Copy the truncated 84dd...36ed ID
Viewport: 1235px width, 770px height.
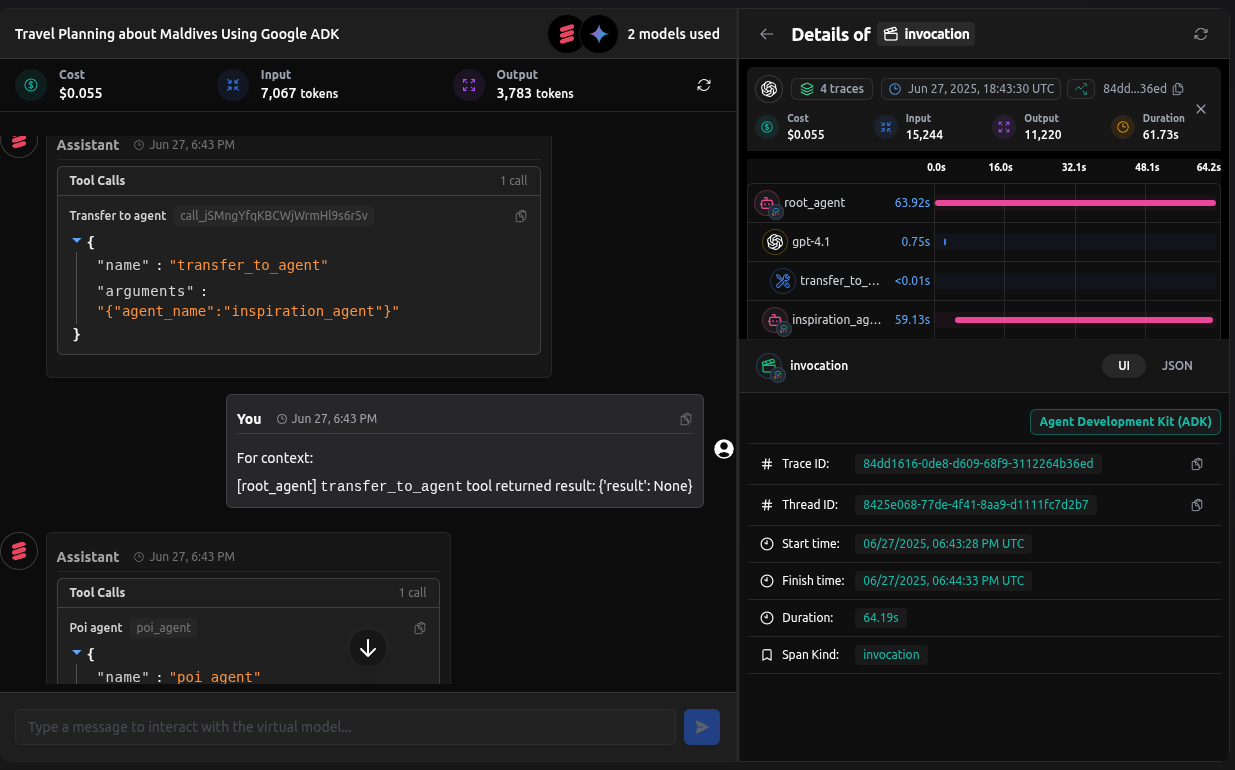(x=1178, y=89)
